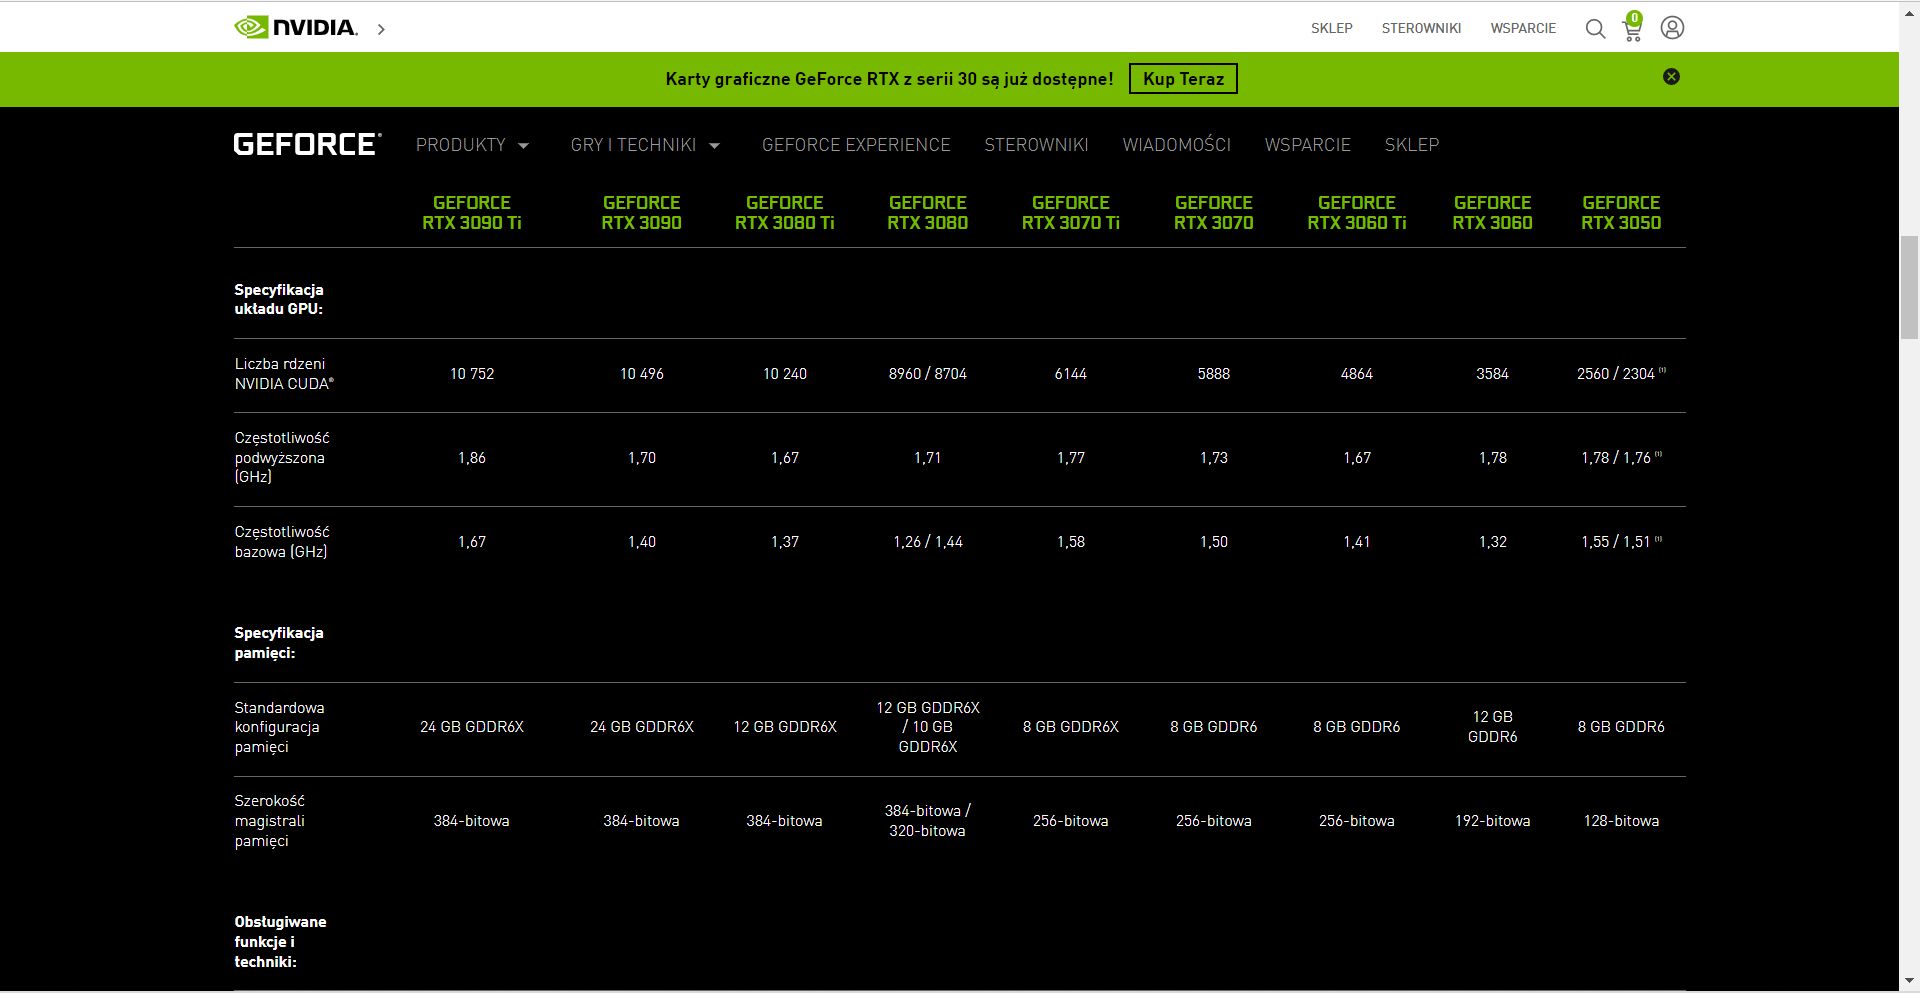Click the "8960 / 8704" CUDA cores value
The width and height of the screenshot is (1920, 993).
pos(927,374)
